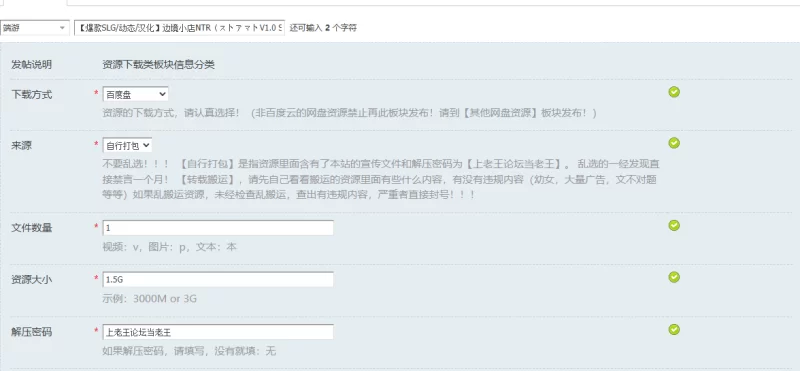800x371 pixels.
Task: Click the 文件数量 input field
Action: pyautogui.click(x=218, y=228)
